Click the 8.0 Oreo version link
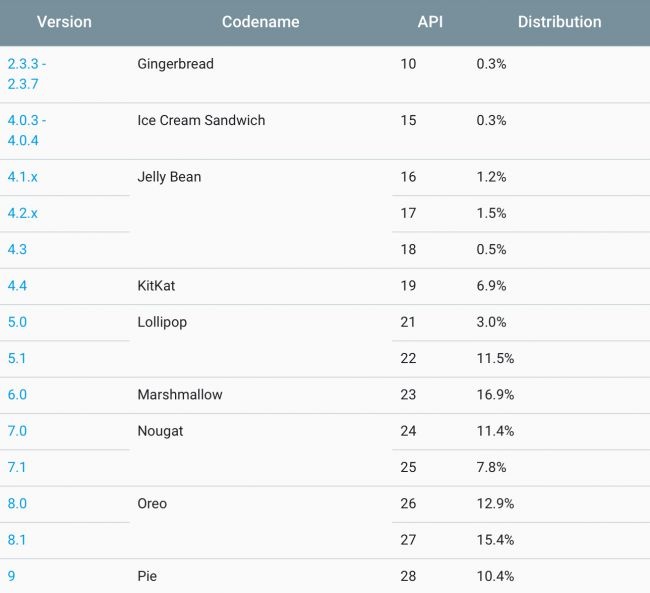Image resolution: width=650 pixels, height=593 pixels. coord(18,504)
